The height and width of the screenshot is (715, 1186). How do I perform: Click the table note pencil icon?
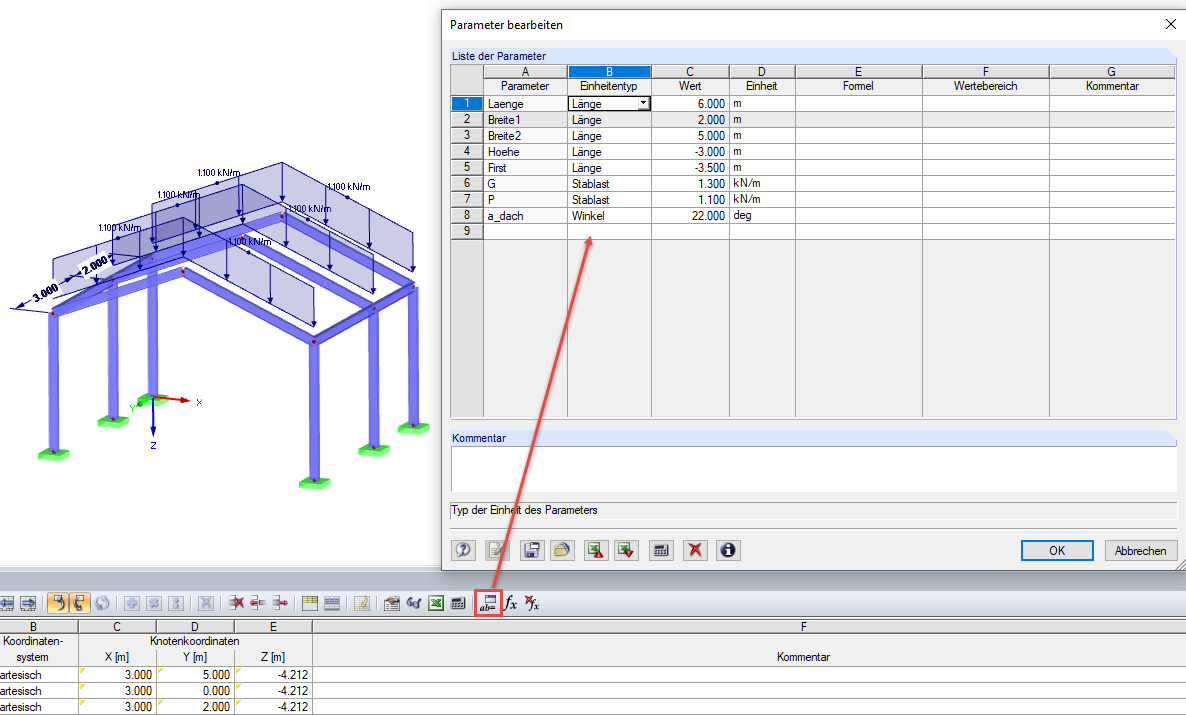[x=362, y=603]
